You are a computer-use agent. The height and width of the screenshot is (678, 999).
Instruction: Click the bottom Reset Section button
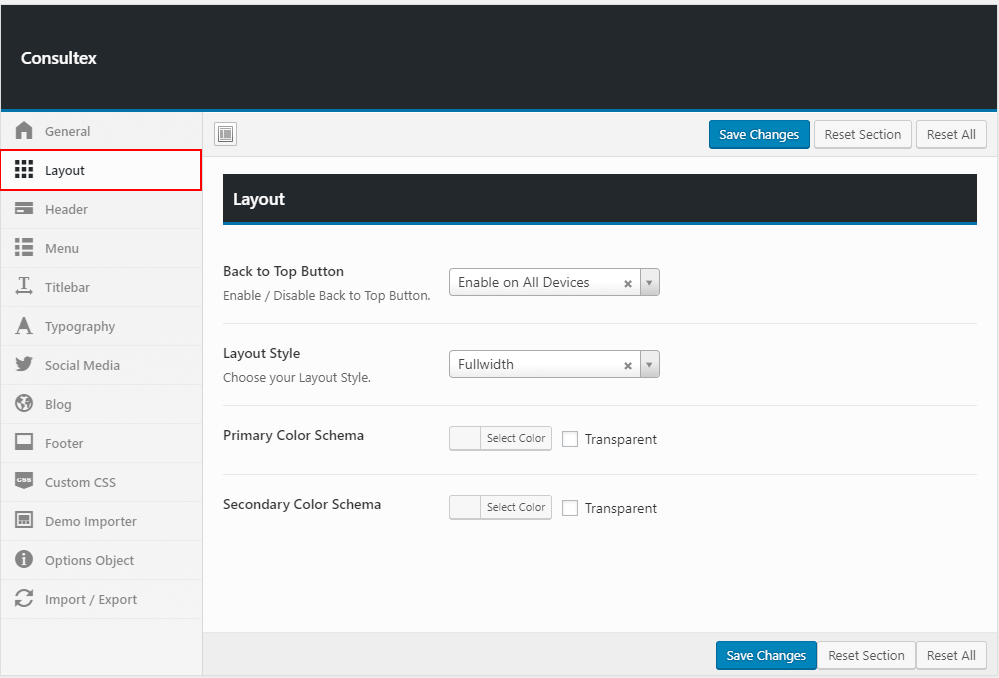point(866,656)
